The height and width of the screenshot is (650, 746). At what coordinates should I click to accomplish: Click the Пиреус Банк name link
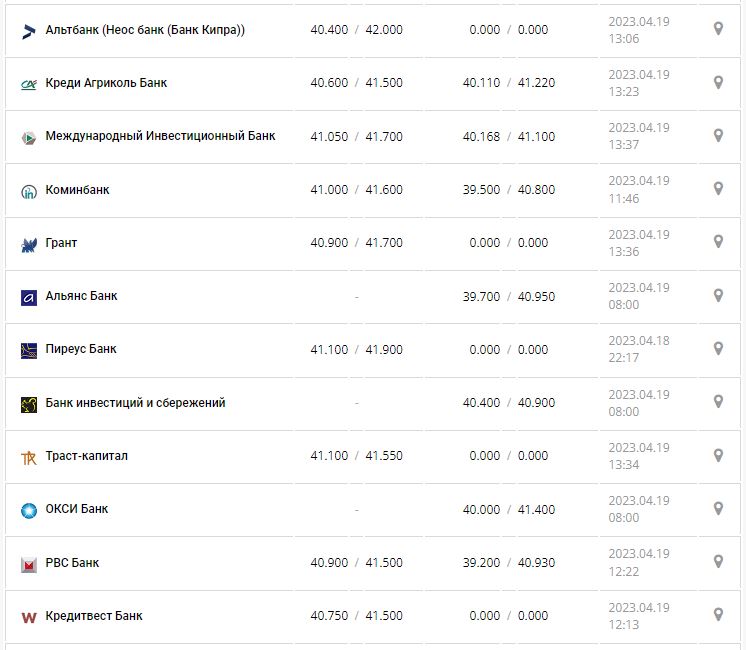point(81,349)
